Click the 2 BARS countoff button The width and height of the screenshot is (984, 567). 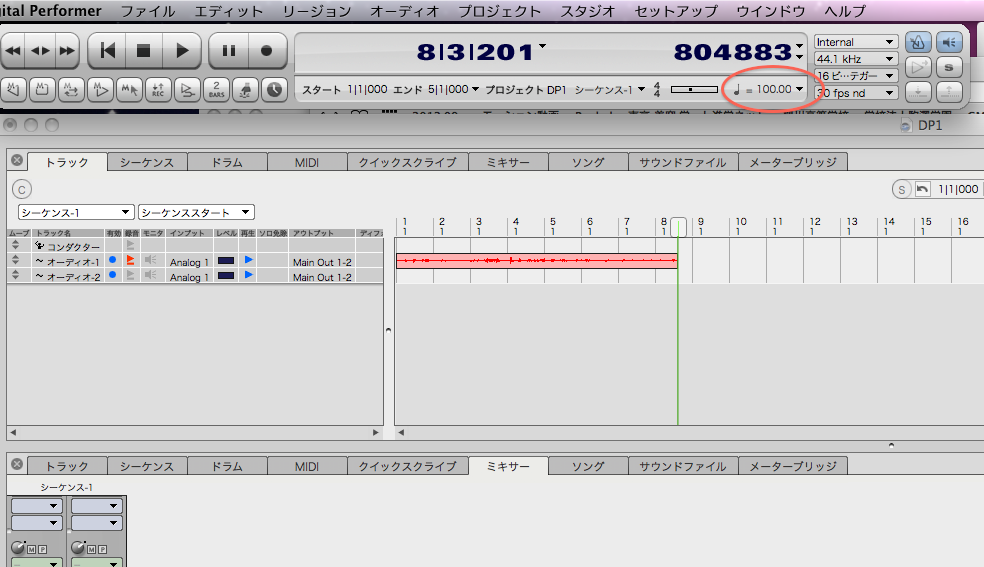click(217, 90)
